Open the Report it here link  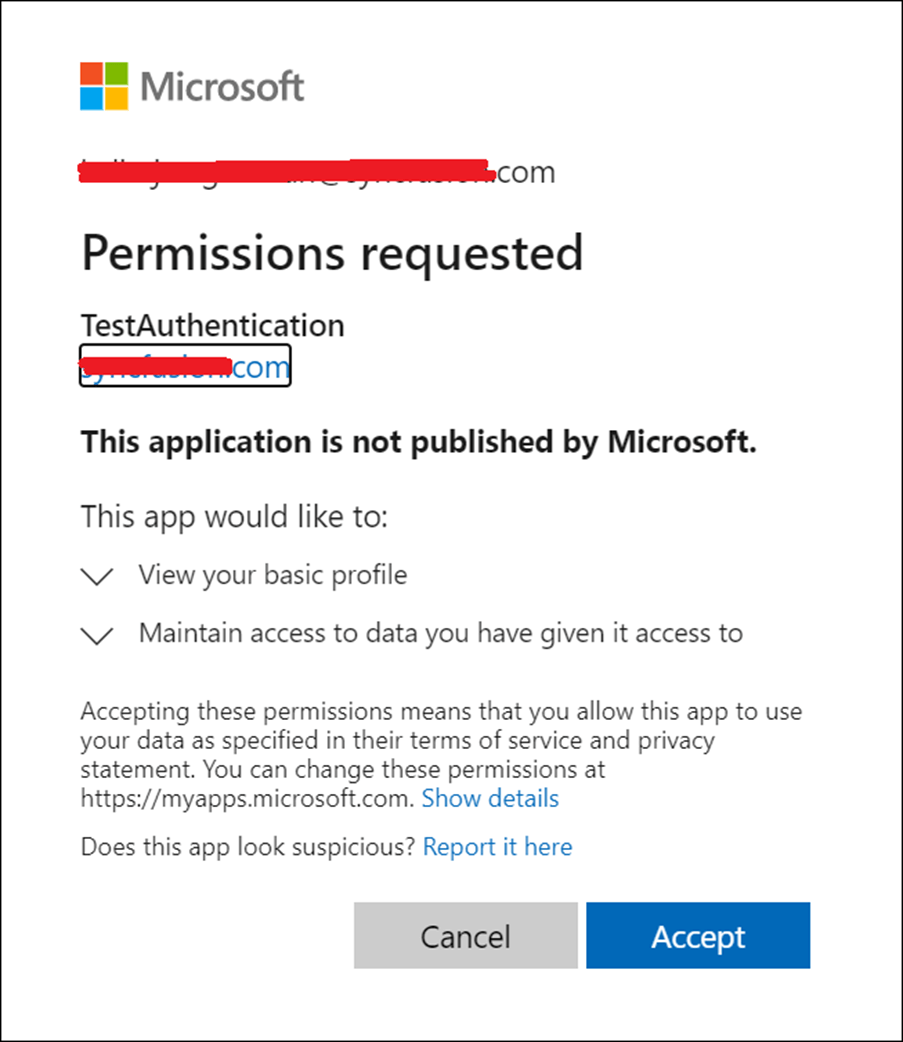(497, 847)
